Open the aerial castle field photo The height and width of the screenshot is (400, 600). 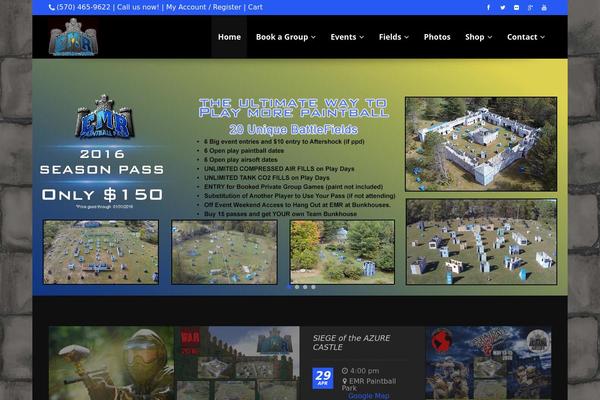[481, 144]
